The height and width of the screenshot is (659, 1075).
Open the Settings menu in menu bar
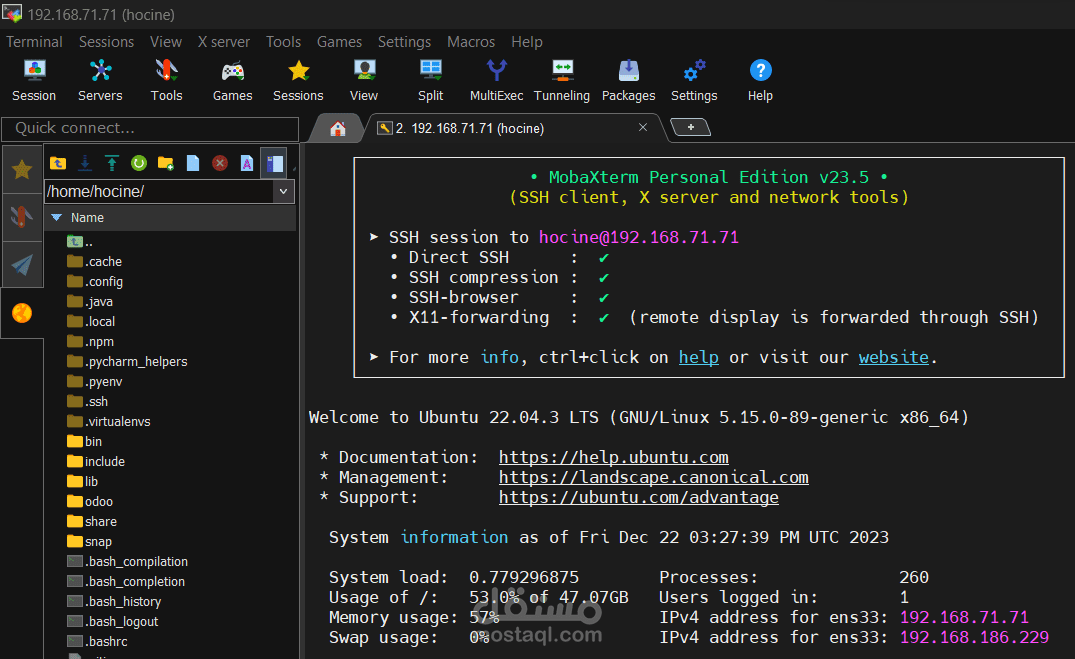coord(404,42)
